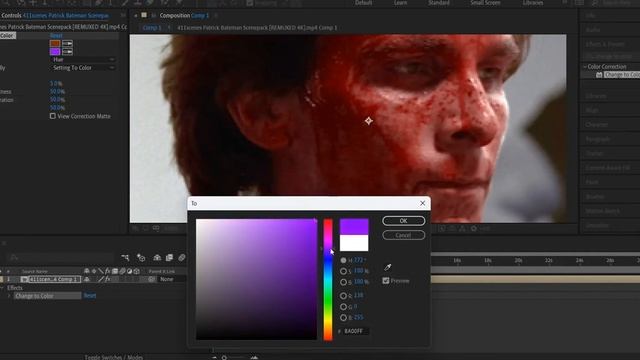The image size is (640, 360).
Task: Click Cancel in the To color dialog
Action: 403,235
